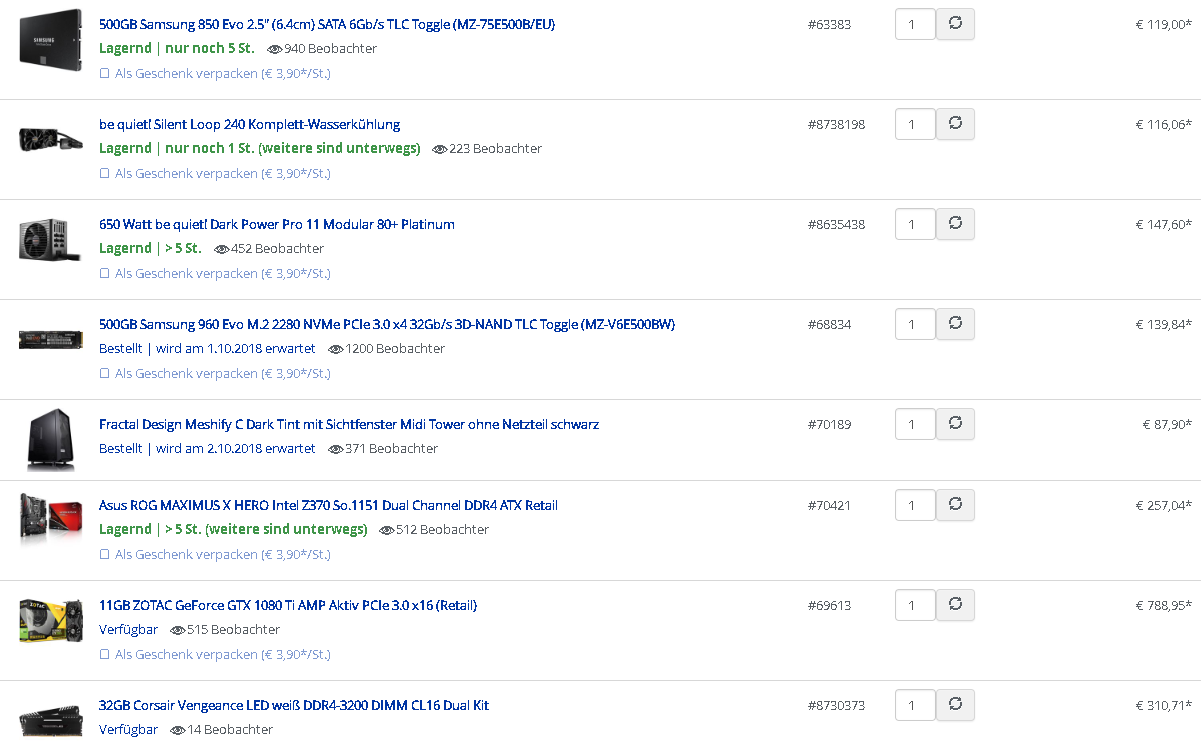
Task: Refresh quantity for Corsair Vengeance LED RAM
Action: point(955,705)
